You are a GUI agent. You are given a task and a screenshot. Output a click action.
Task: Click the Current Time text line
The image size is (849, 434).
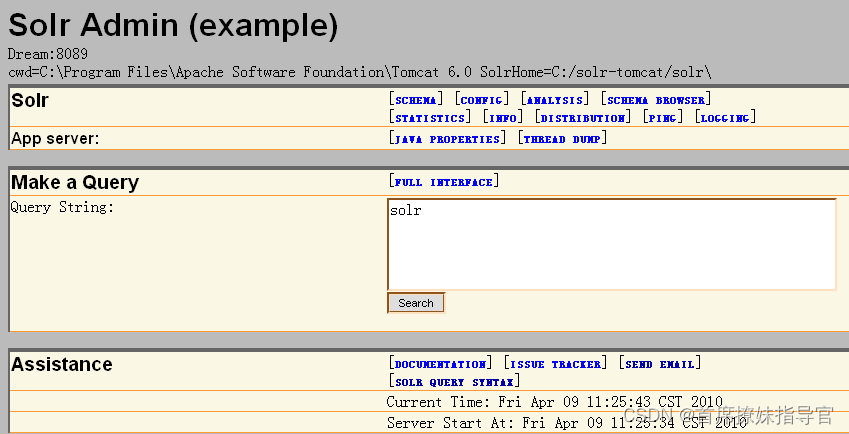coord(554,402)
